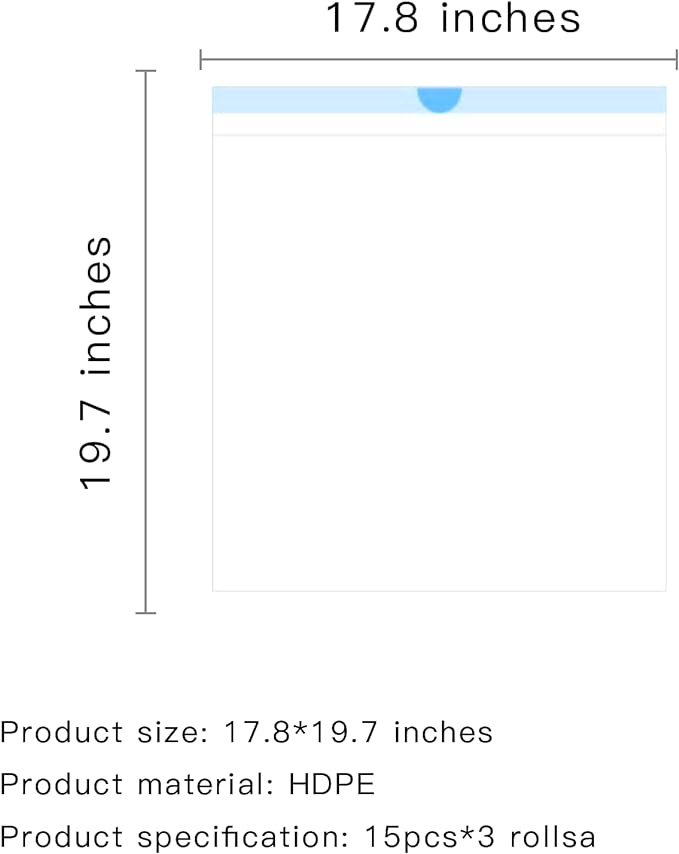Image resolution: width=679 pixels, height=854 pixels.
Task: Select the light blue drawstring band
Action: pos(439,100)
